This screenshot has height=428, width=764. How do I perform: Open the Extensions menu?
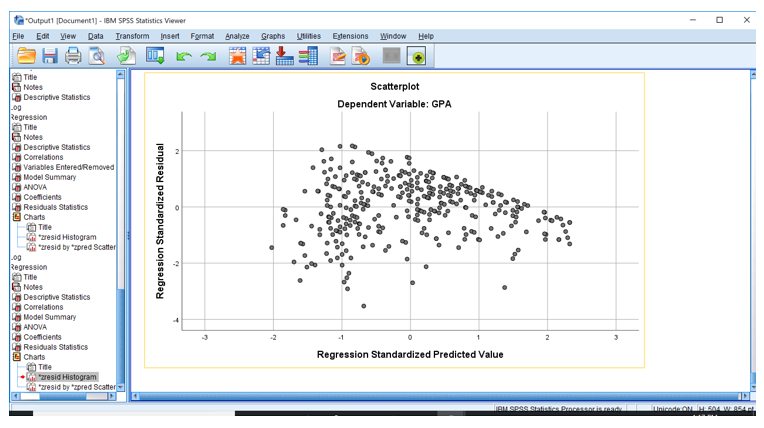(350, 36)
